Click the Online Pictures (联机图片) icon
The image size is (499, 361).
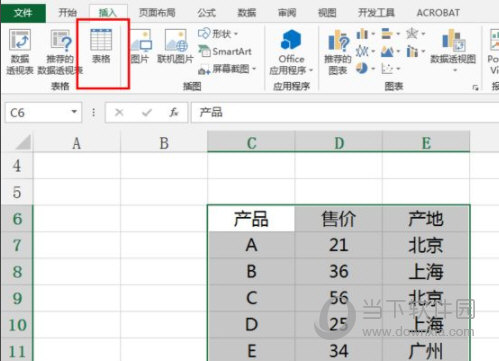pos(176,40)
